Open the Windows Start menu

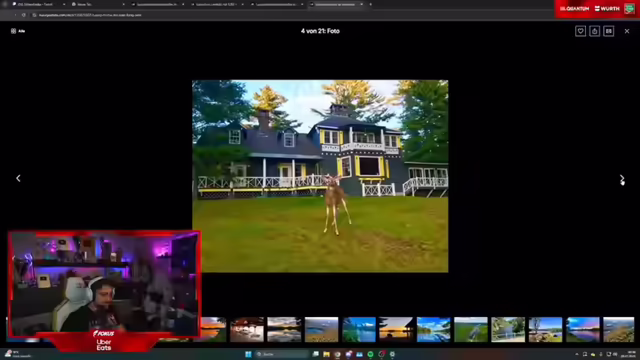coord(248,354)
